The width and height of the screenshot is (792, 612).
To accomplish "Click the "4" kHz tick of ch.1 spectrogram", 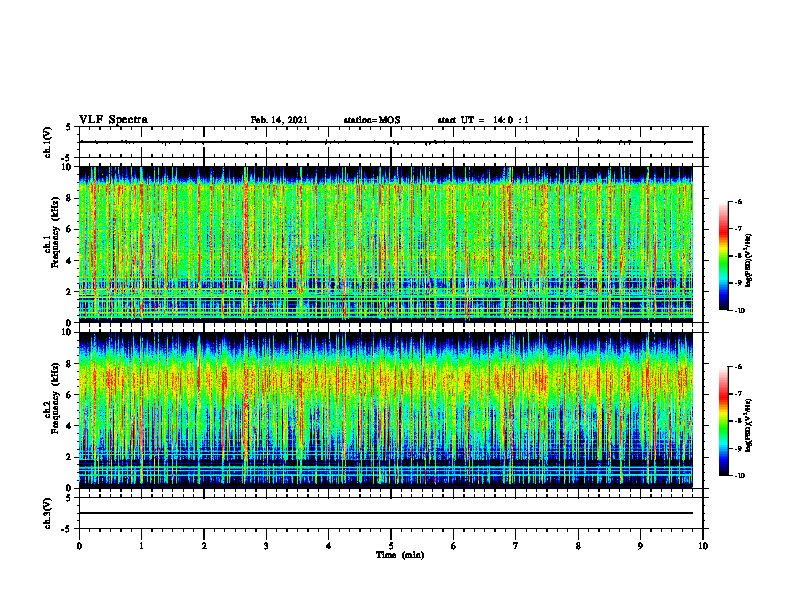I will point(70,261).
